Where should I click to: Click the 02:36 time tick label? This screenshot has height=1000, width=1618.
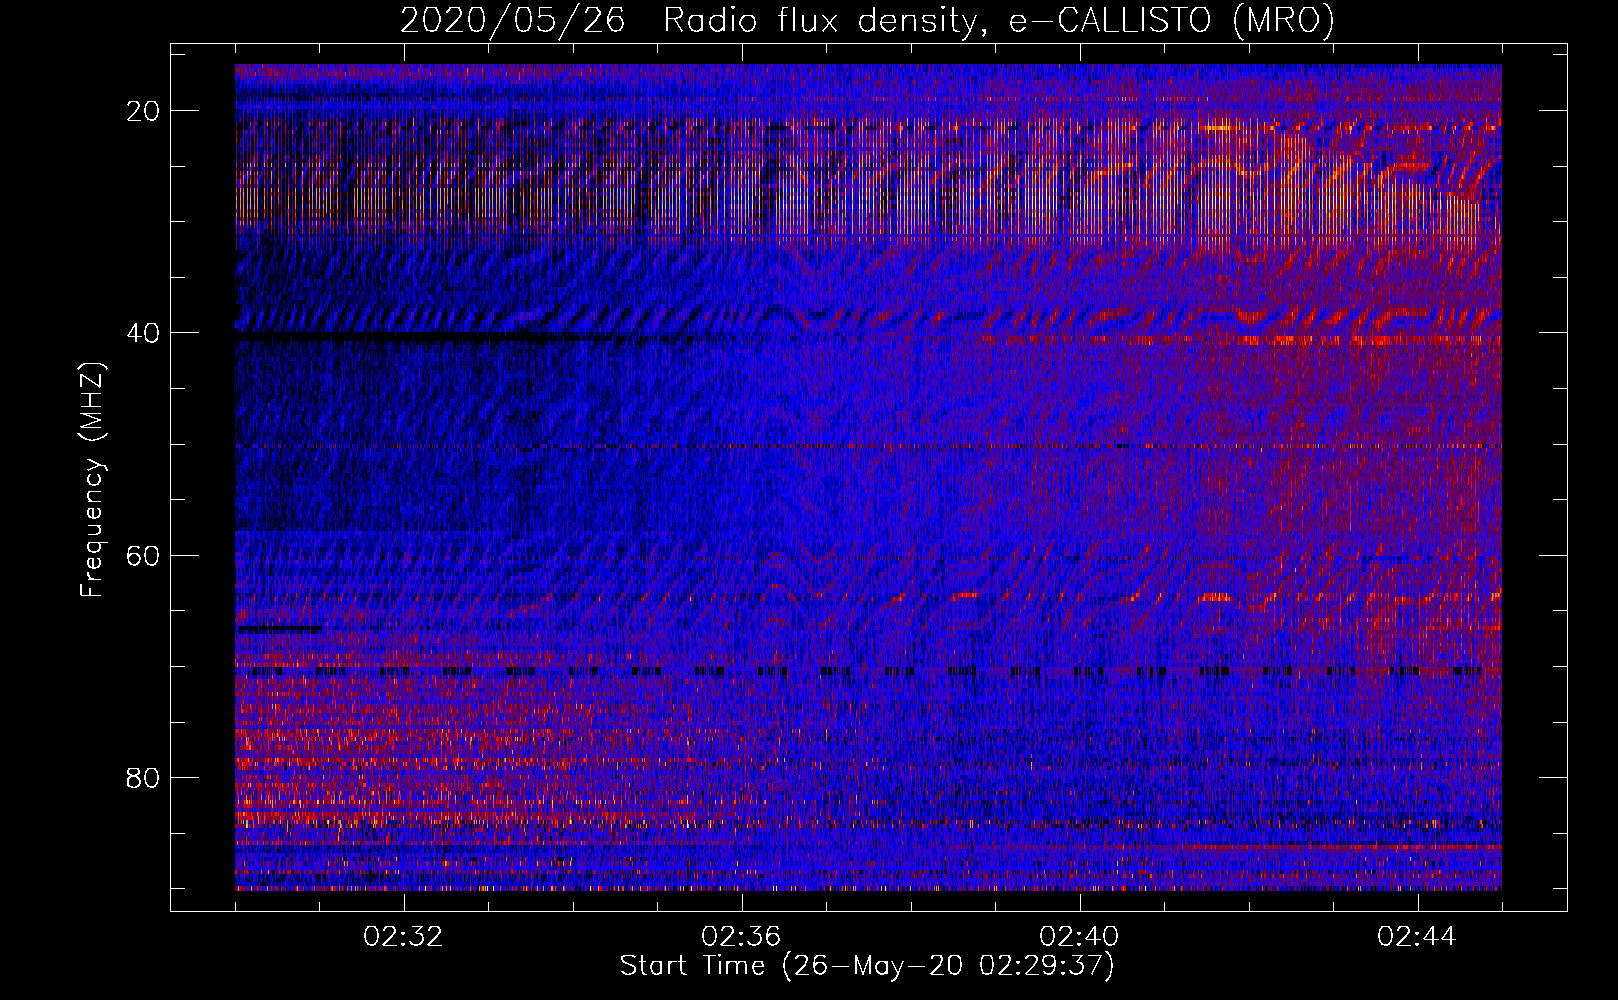click(x=742, y=937)
